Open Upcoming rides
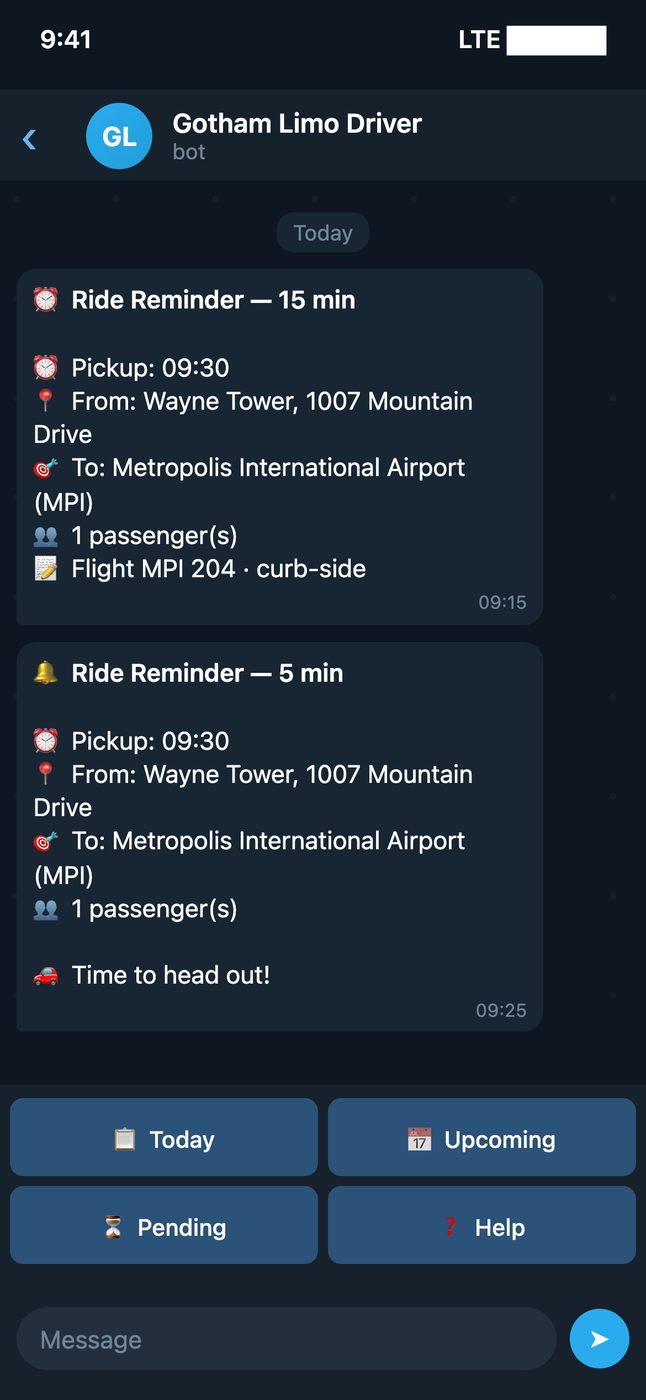This screenshot has height=1400, width=646. click(482, 1138)
